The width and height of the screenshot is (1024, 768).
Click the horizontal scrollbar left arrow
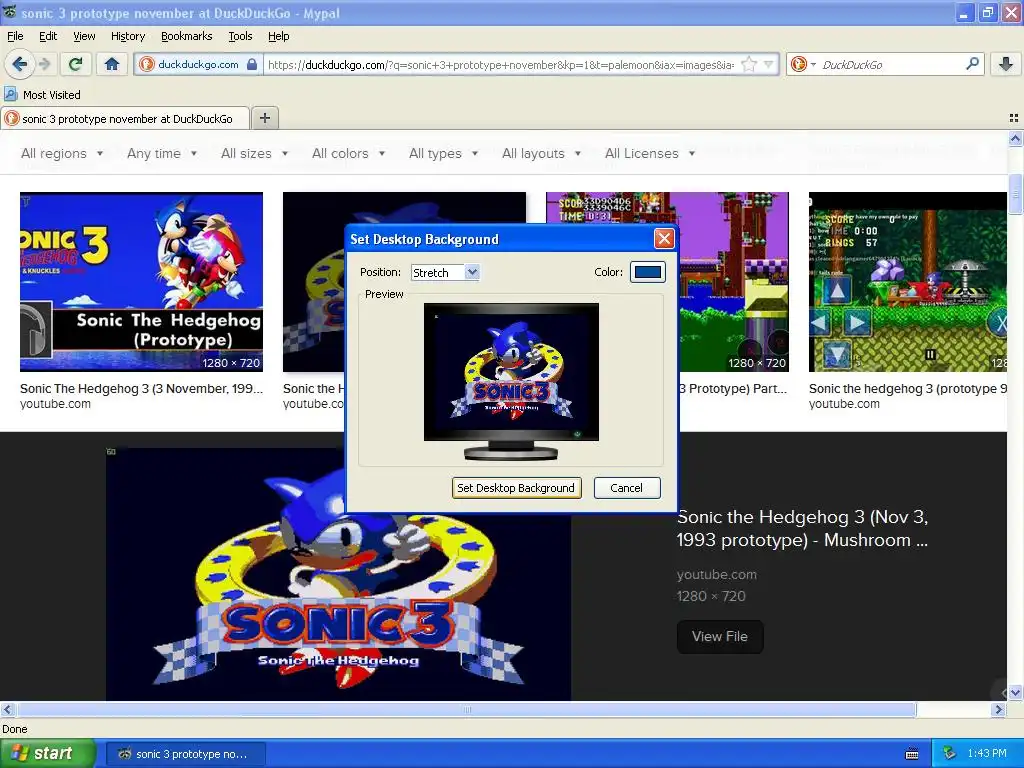(7, 709)
